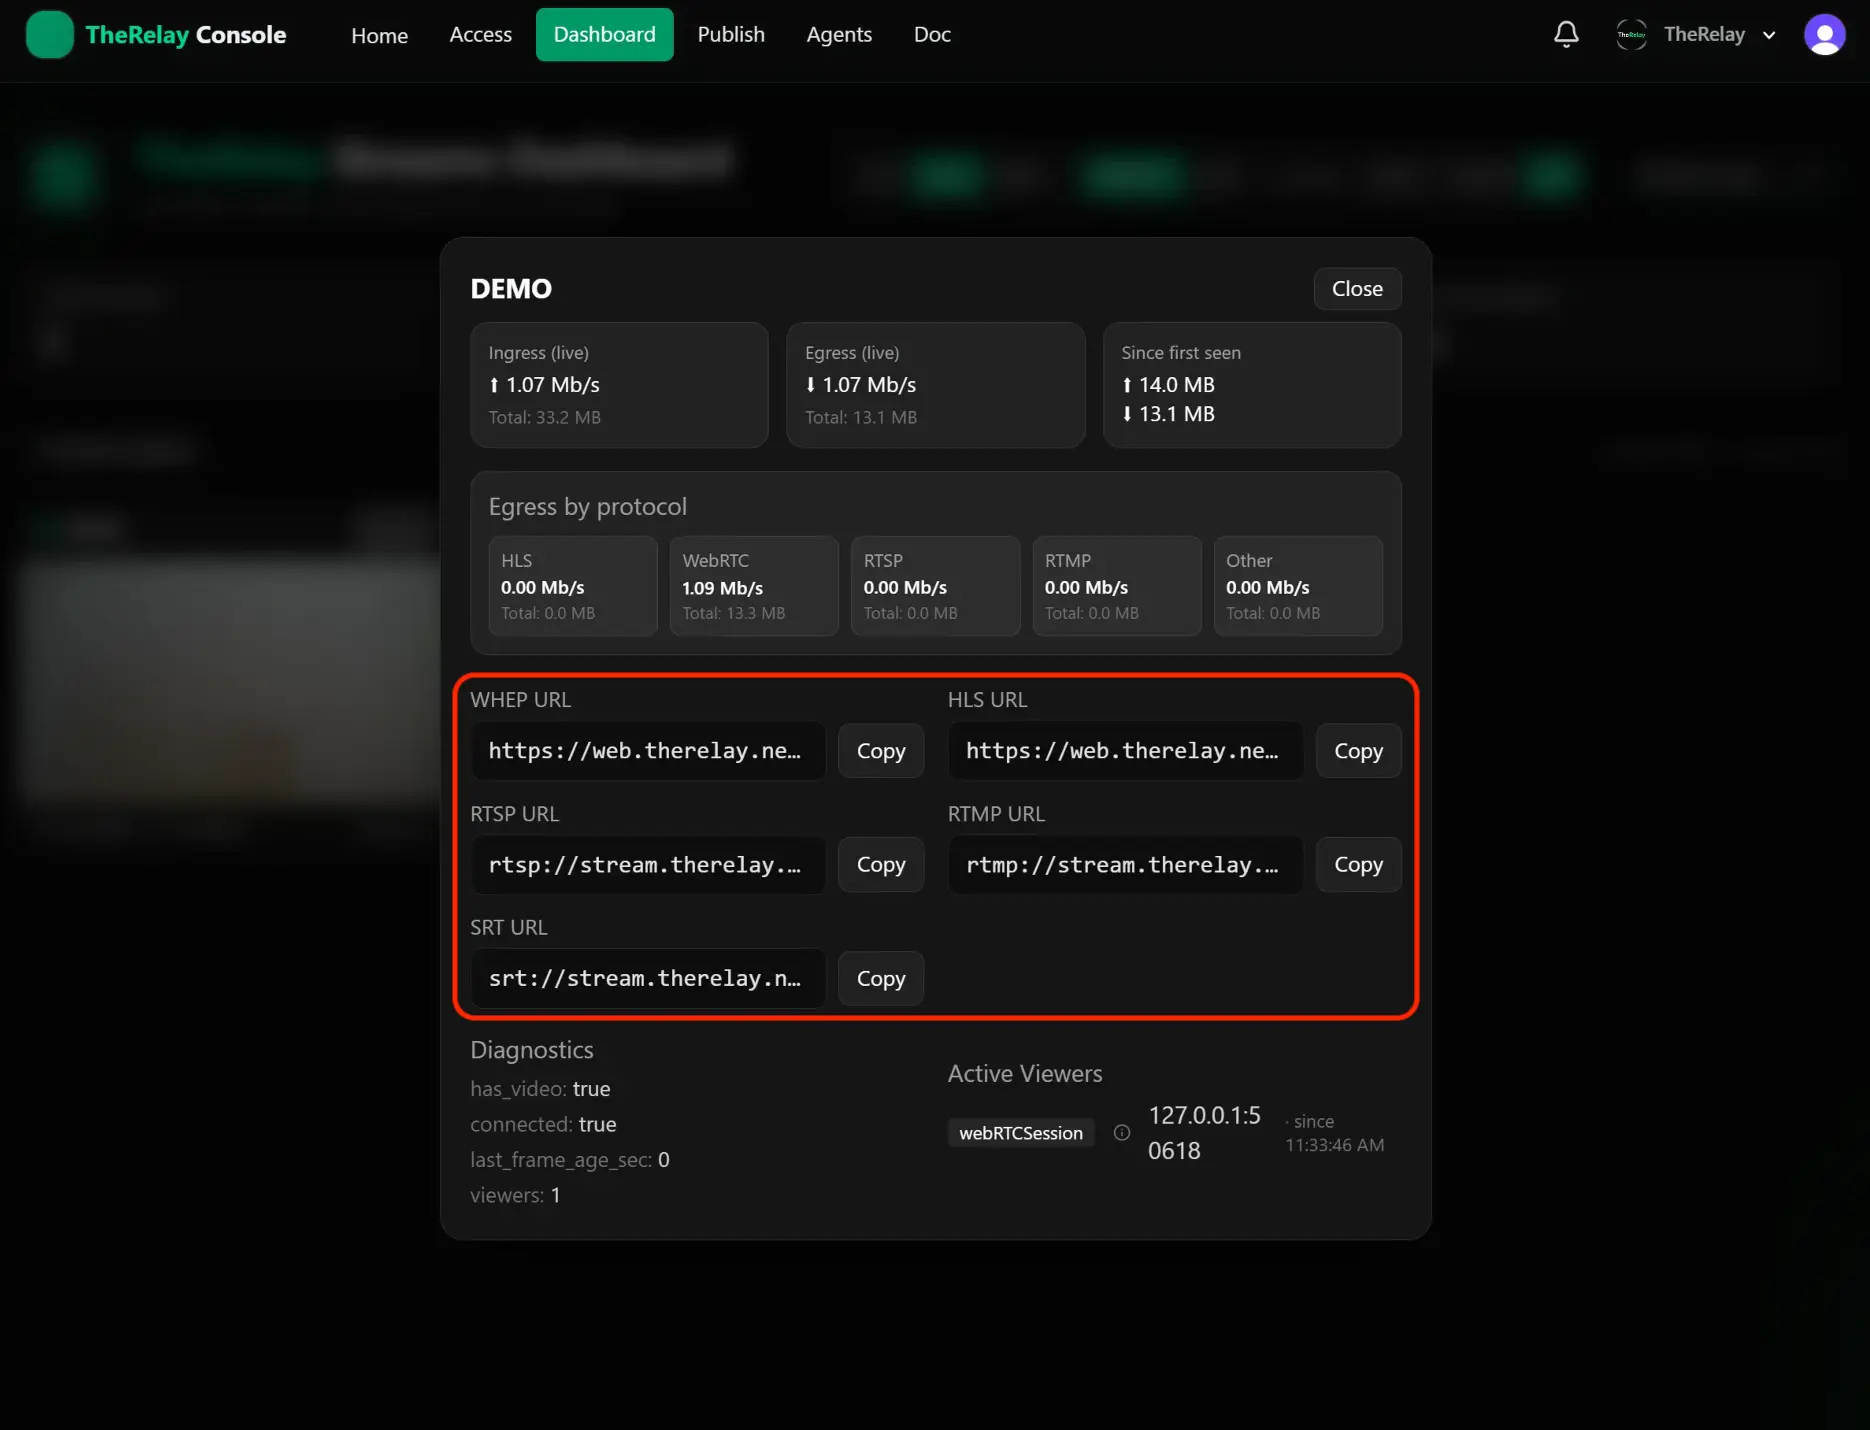Open the Doc menu item

pos(932,35)
